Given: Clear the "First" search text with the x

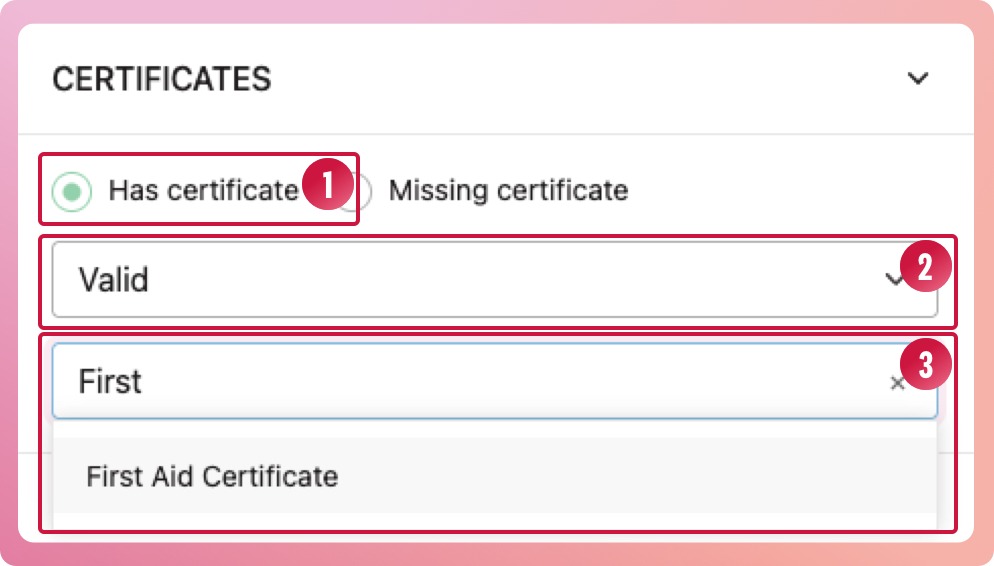Looking at the screenshot, I should pos(897,383).
